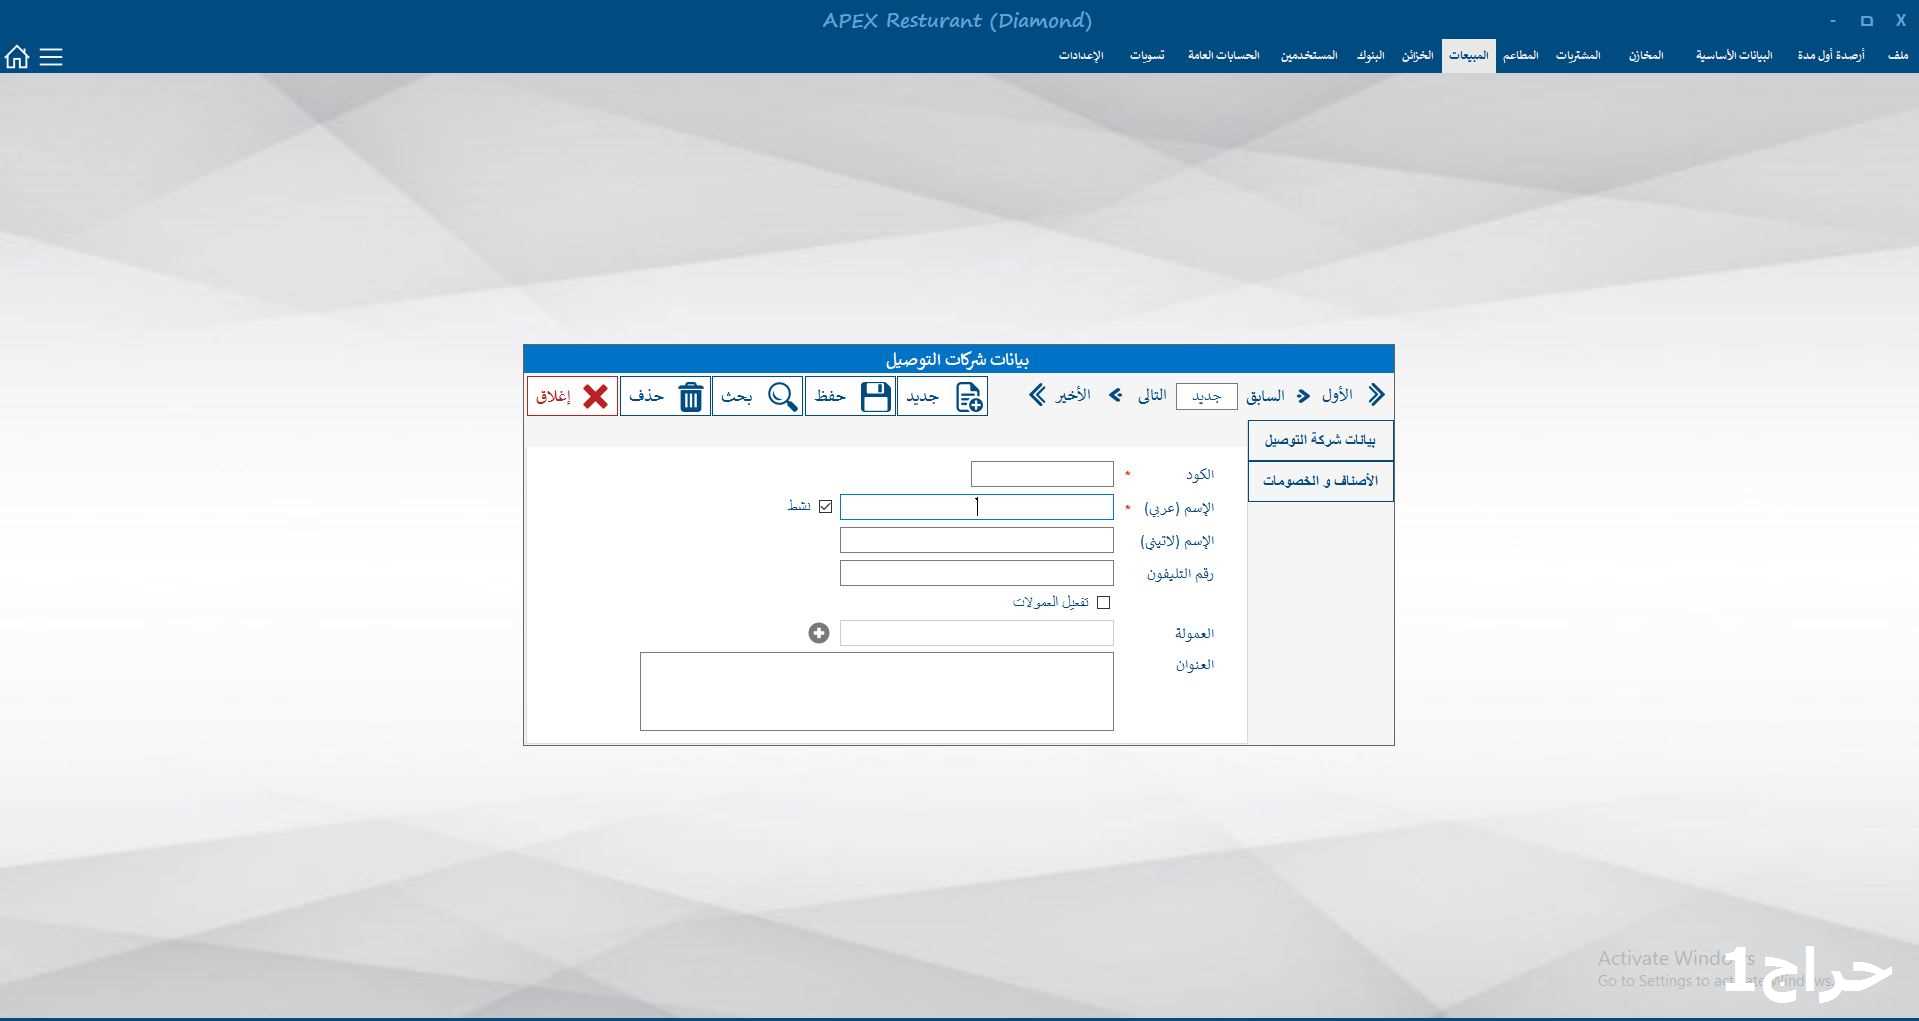
Task: Go to next record (التالى) arrow
Action: pos(1116,396)
